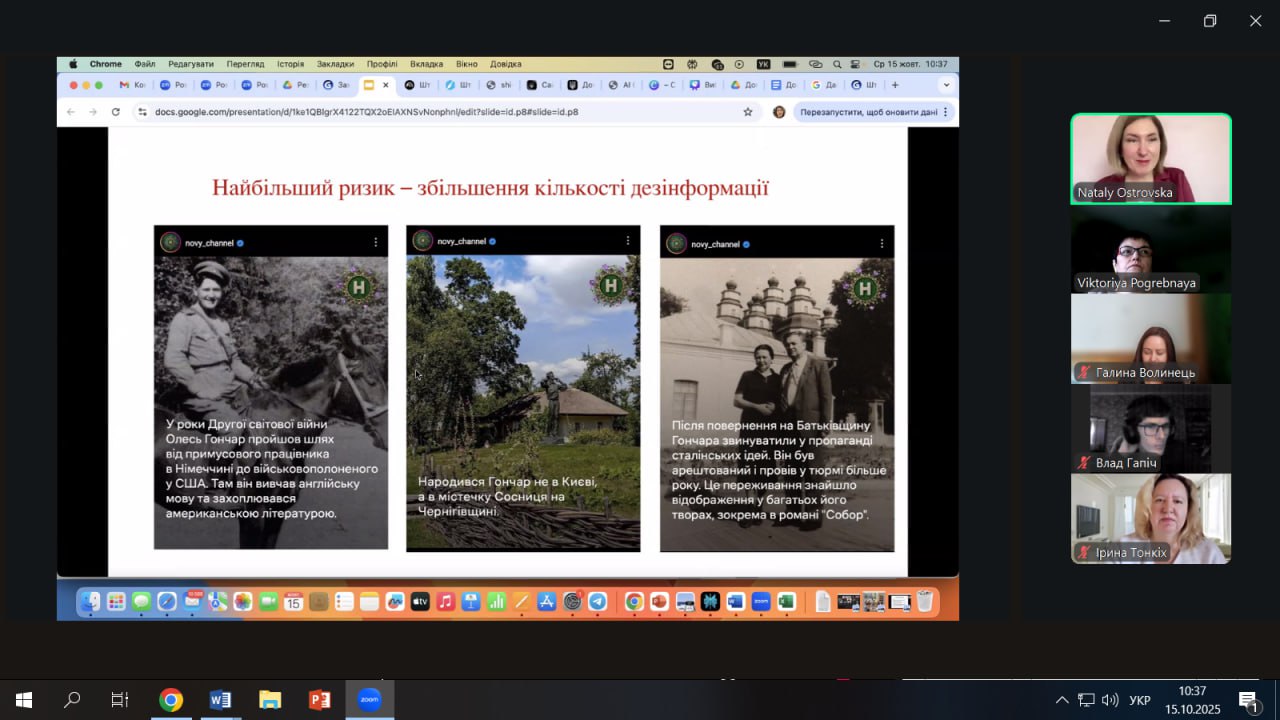Open File Explorer from the taskbar
Image resolution: width=1280 pixels, height=720 pixels.
(270, 700)
